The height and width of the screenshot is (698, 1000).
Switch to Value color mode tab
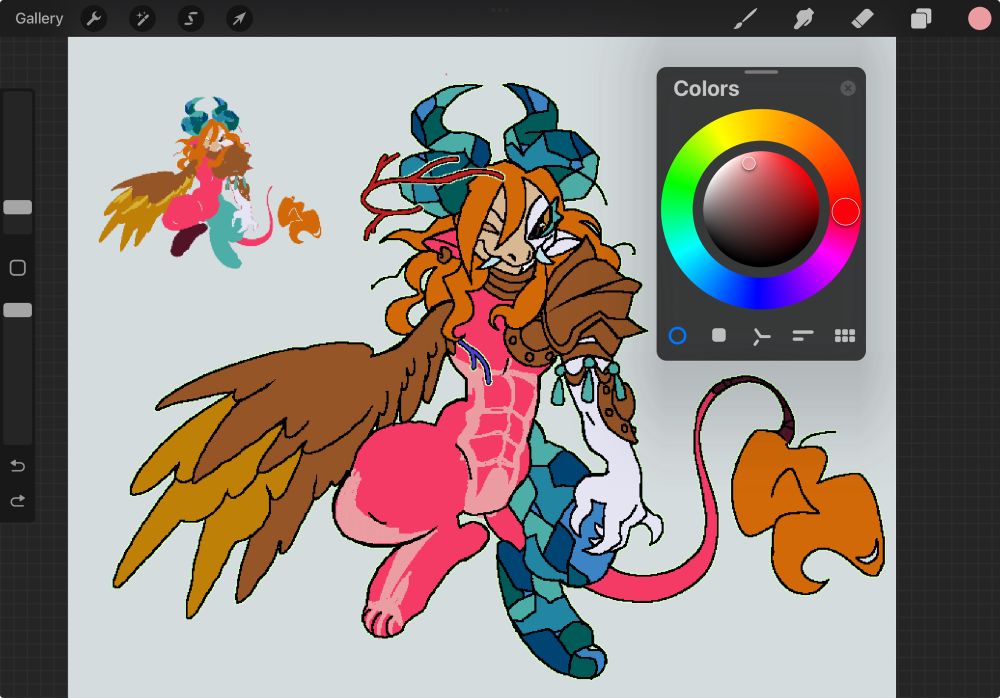(802, 336)
